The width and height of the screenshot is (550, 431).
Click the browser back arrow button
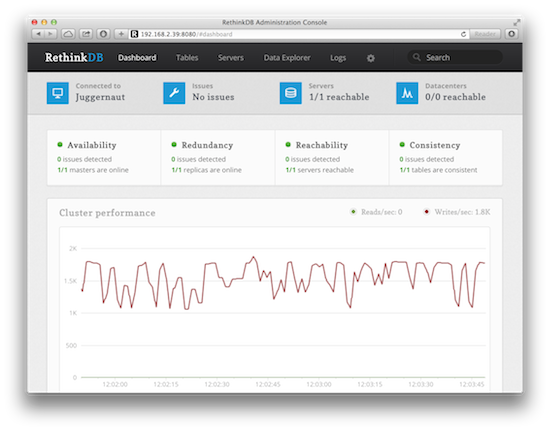click(38, 34)
